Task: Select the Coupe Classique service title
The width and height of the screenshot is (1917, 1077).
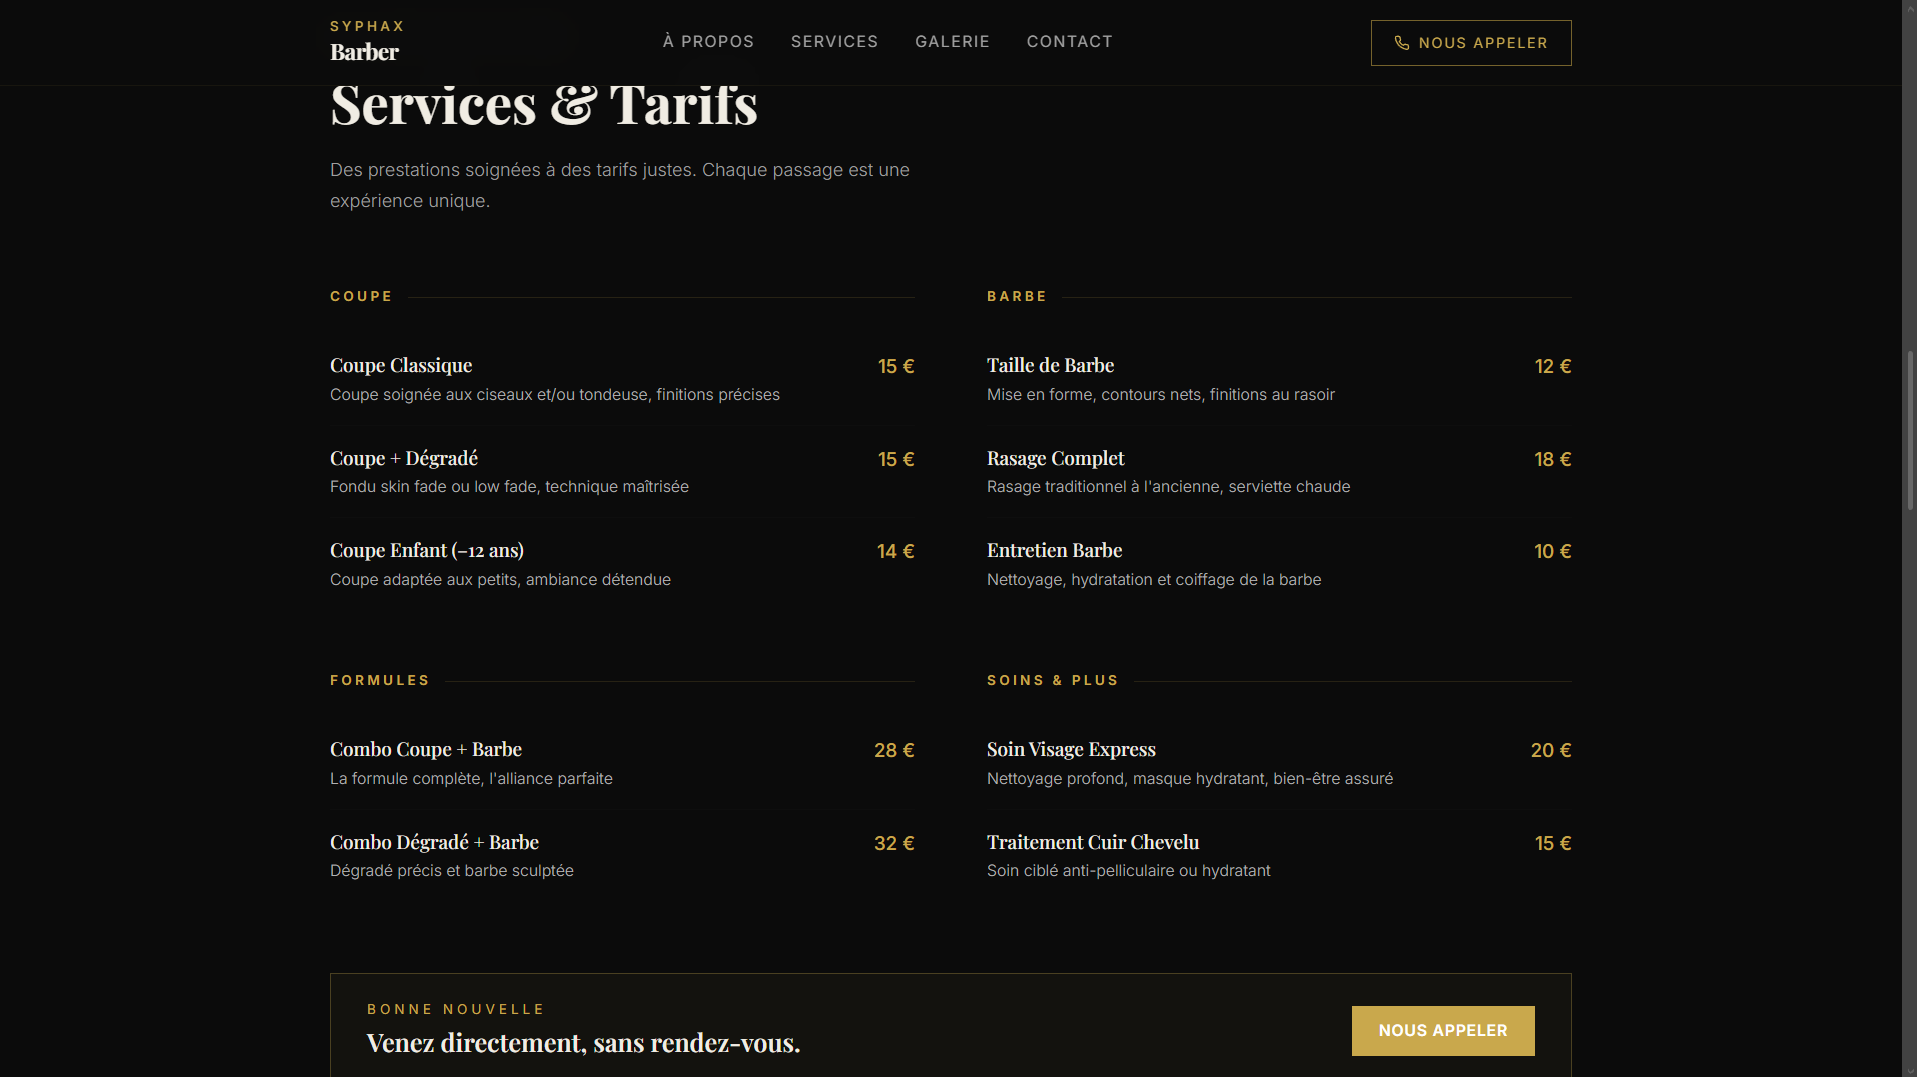Action: [401, 366]
